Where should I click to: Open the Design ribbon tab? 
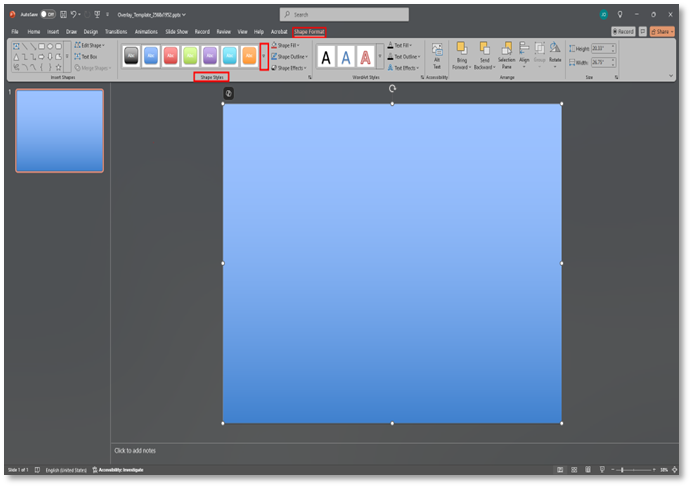(90, 31)
